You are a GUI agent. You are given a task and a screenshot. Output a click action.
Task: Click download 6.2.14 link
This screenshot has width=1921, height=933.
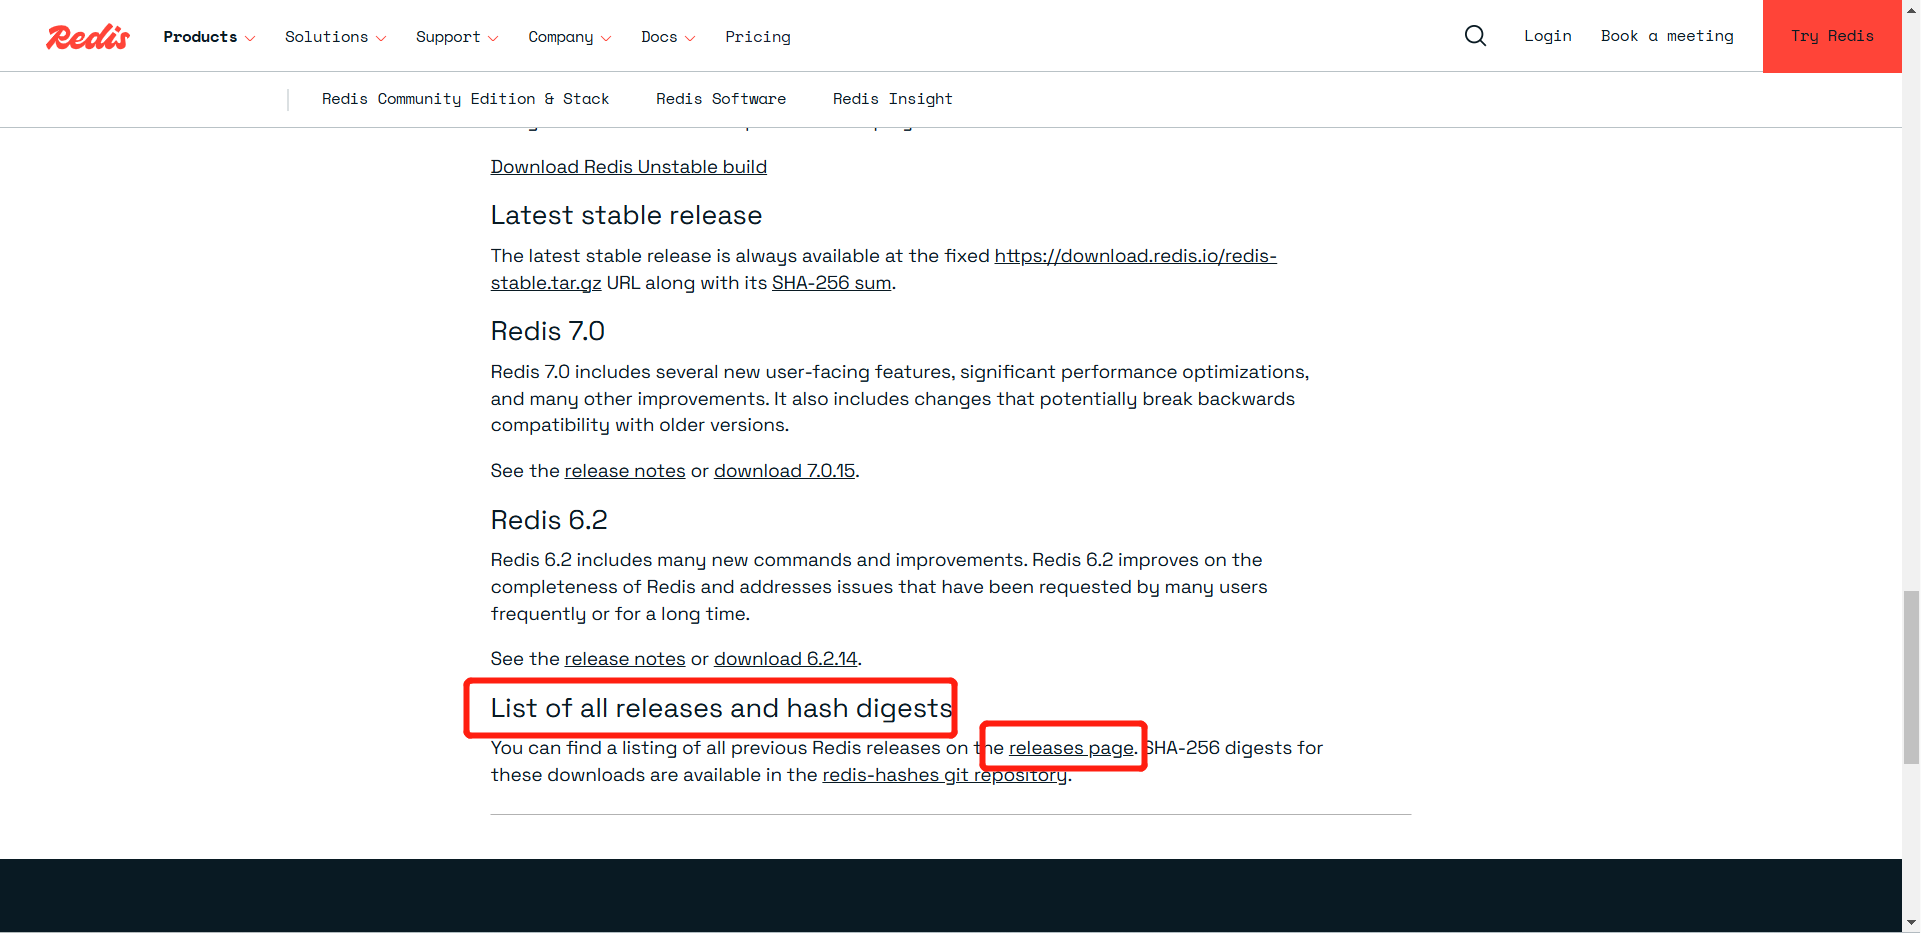point(786,659)
